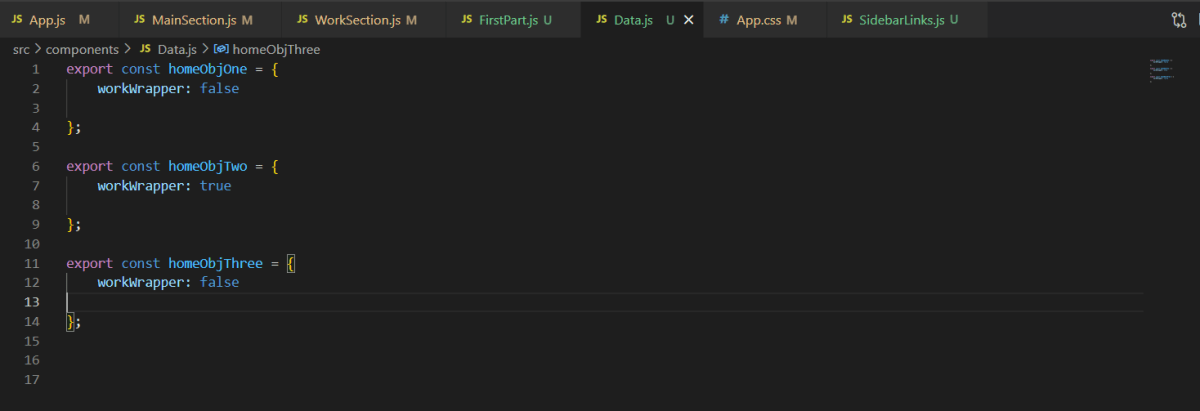Expand breadcrumb chevron after components
This screenshot has height=411, width=1200.
pos(127,49)
